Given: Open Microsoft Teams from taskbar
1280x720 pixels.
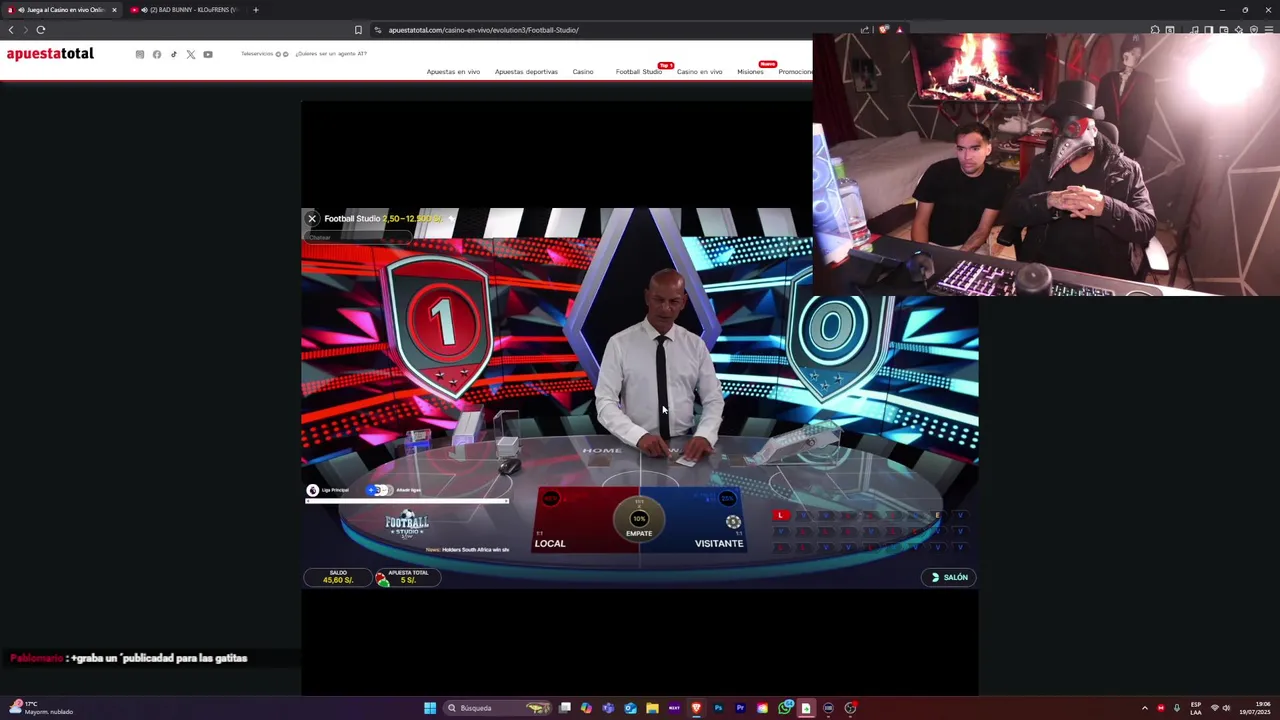Looking at the screenshot, I should click(608, 708).
